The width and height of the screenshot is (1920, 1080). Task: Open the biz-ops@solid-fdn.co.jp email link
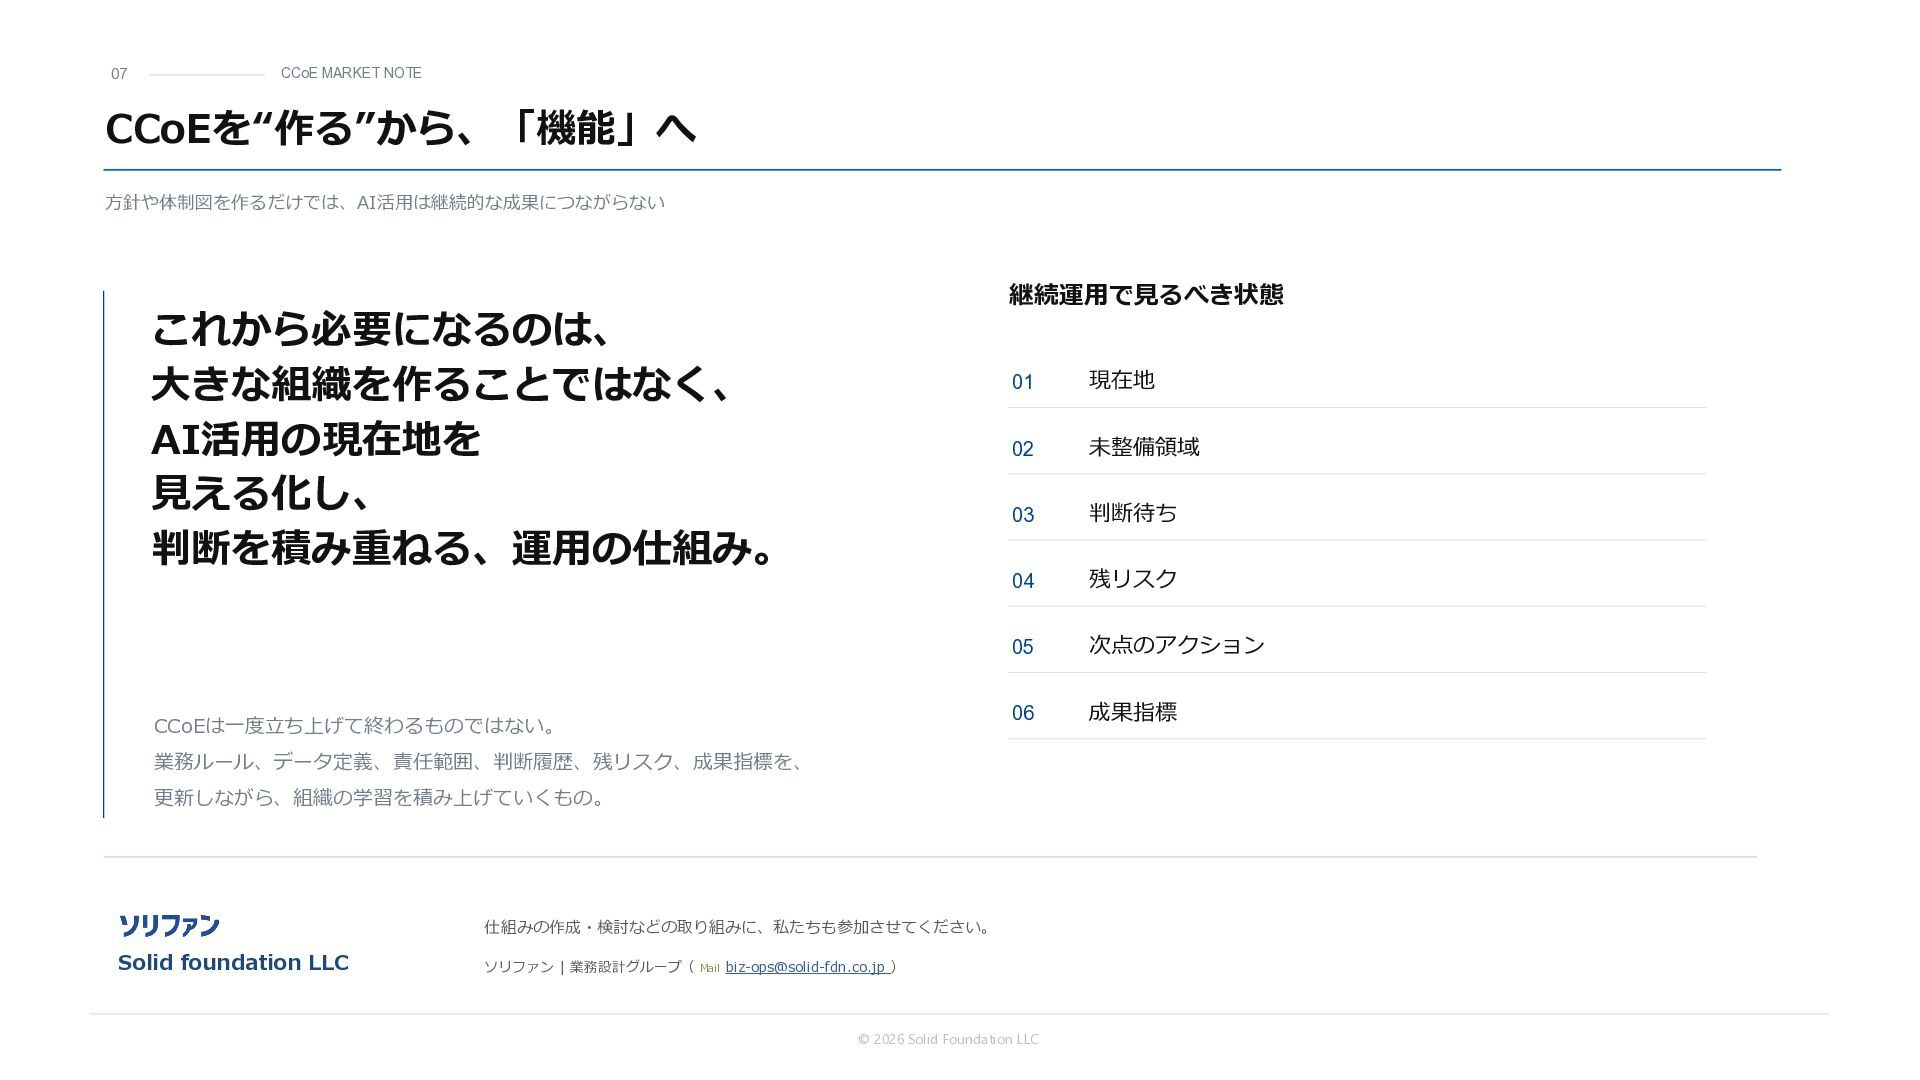(x=805, y=967)
